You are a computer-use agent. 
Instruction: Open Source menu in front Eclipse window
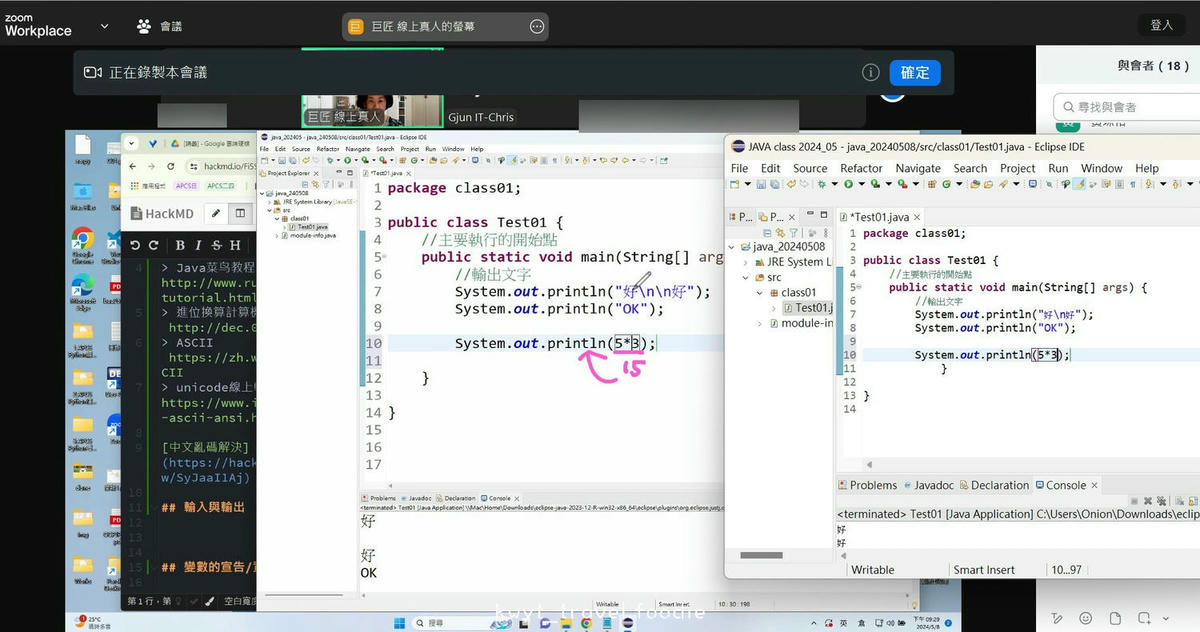pos(810,168)
